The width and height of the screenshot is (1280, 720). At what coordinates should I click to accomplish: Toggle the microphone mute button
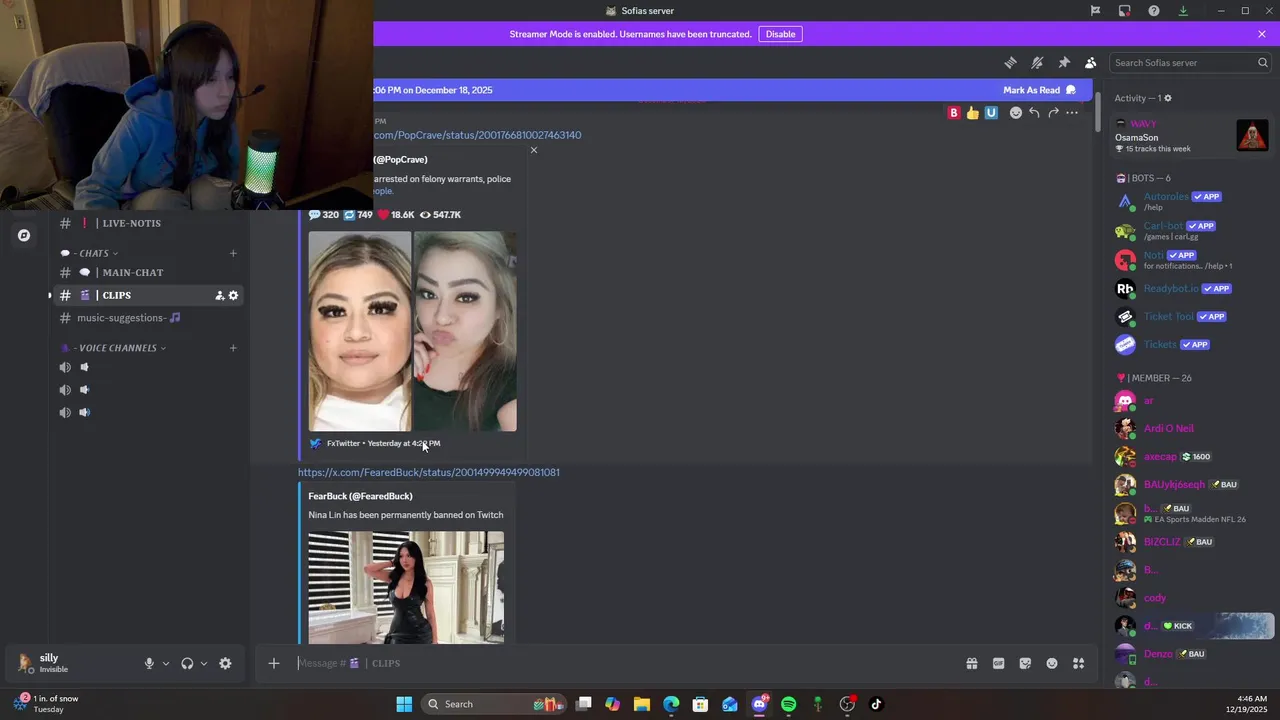pos(149,663)
